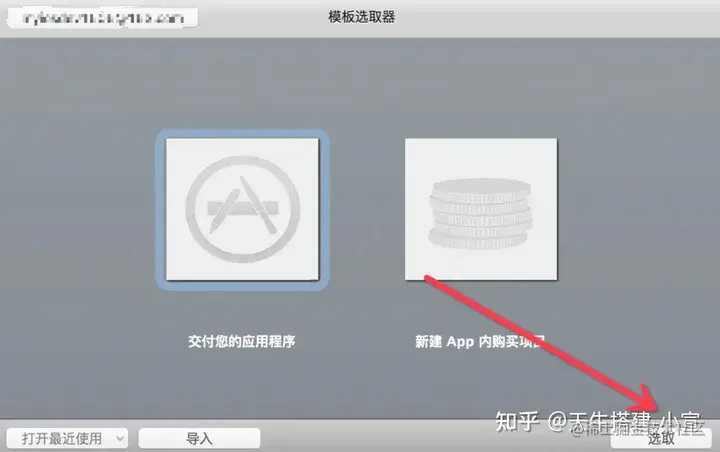Click the 交付您的应用程序 label
The image size is (720, 452).
click(242, 341)
